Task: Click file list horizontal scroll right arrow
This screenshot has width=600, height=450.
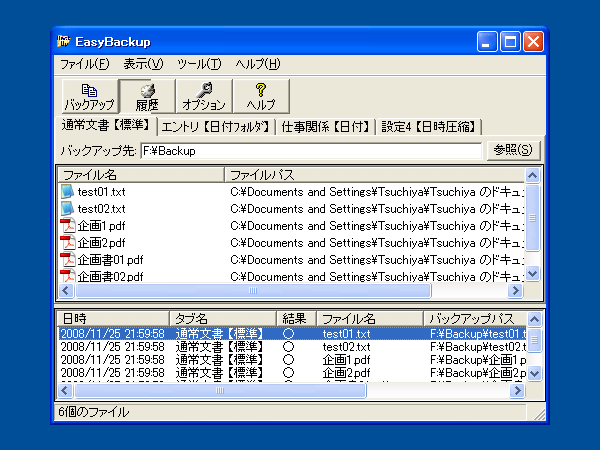Action: click(x=515, y=290)
